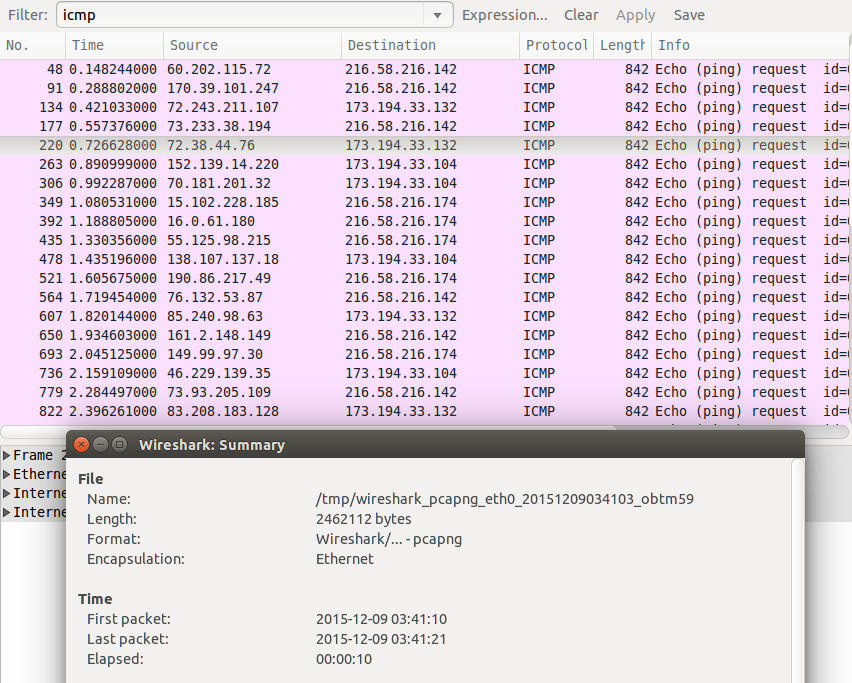Select packet 220 from source 72.38.44.76

300,145
